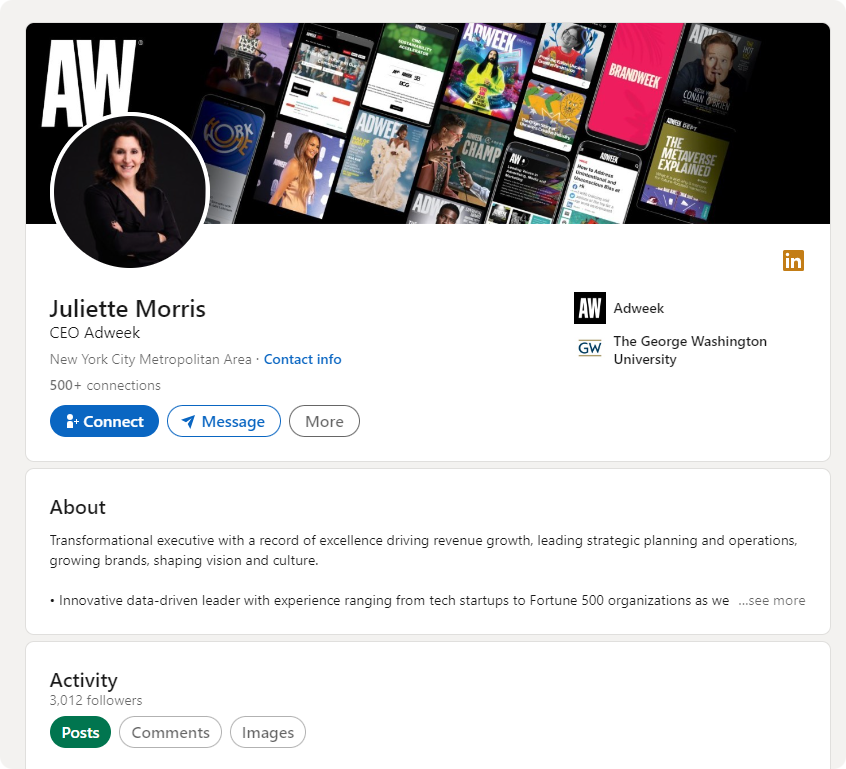This screenshot has width=846, height=769.
Task: Open The George Washington University link
Action: pos(690,350)
